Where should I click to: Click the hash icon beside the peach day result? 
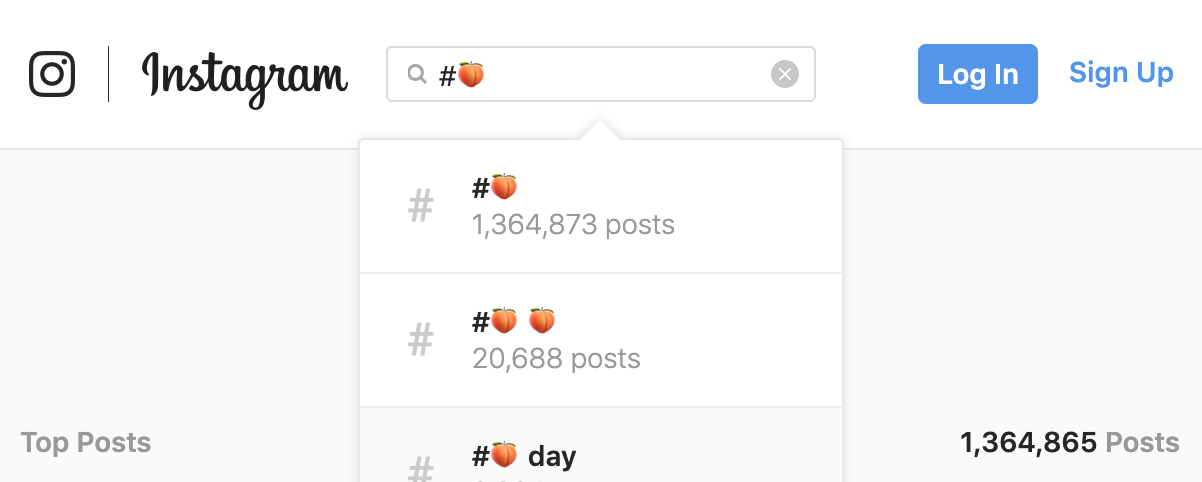(x=421, y=468)
